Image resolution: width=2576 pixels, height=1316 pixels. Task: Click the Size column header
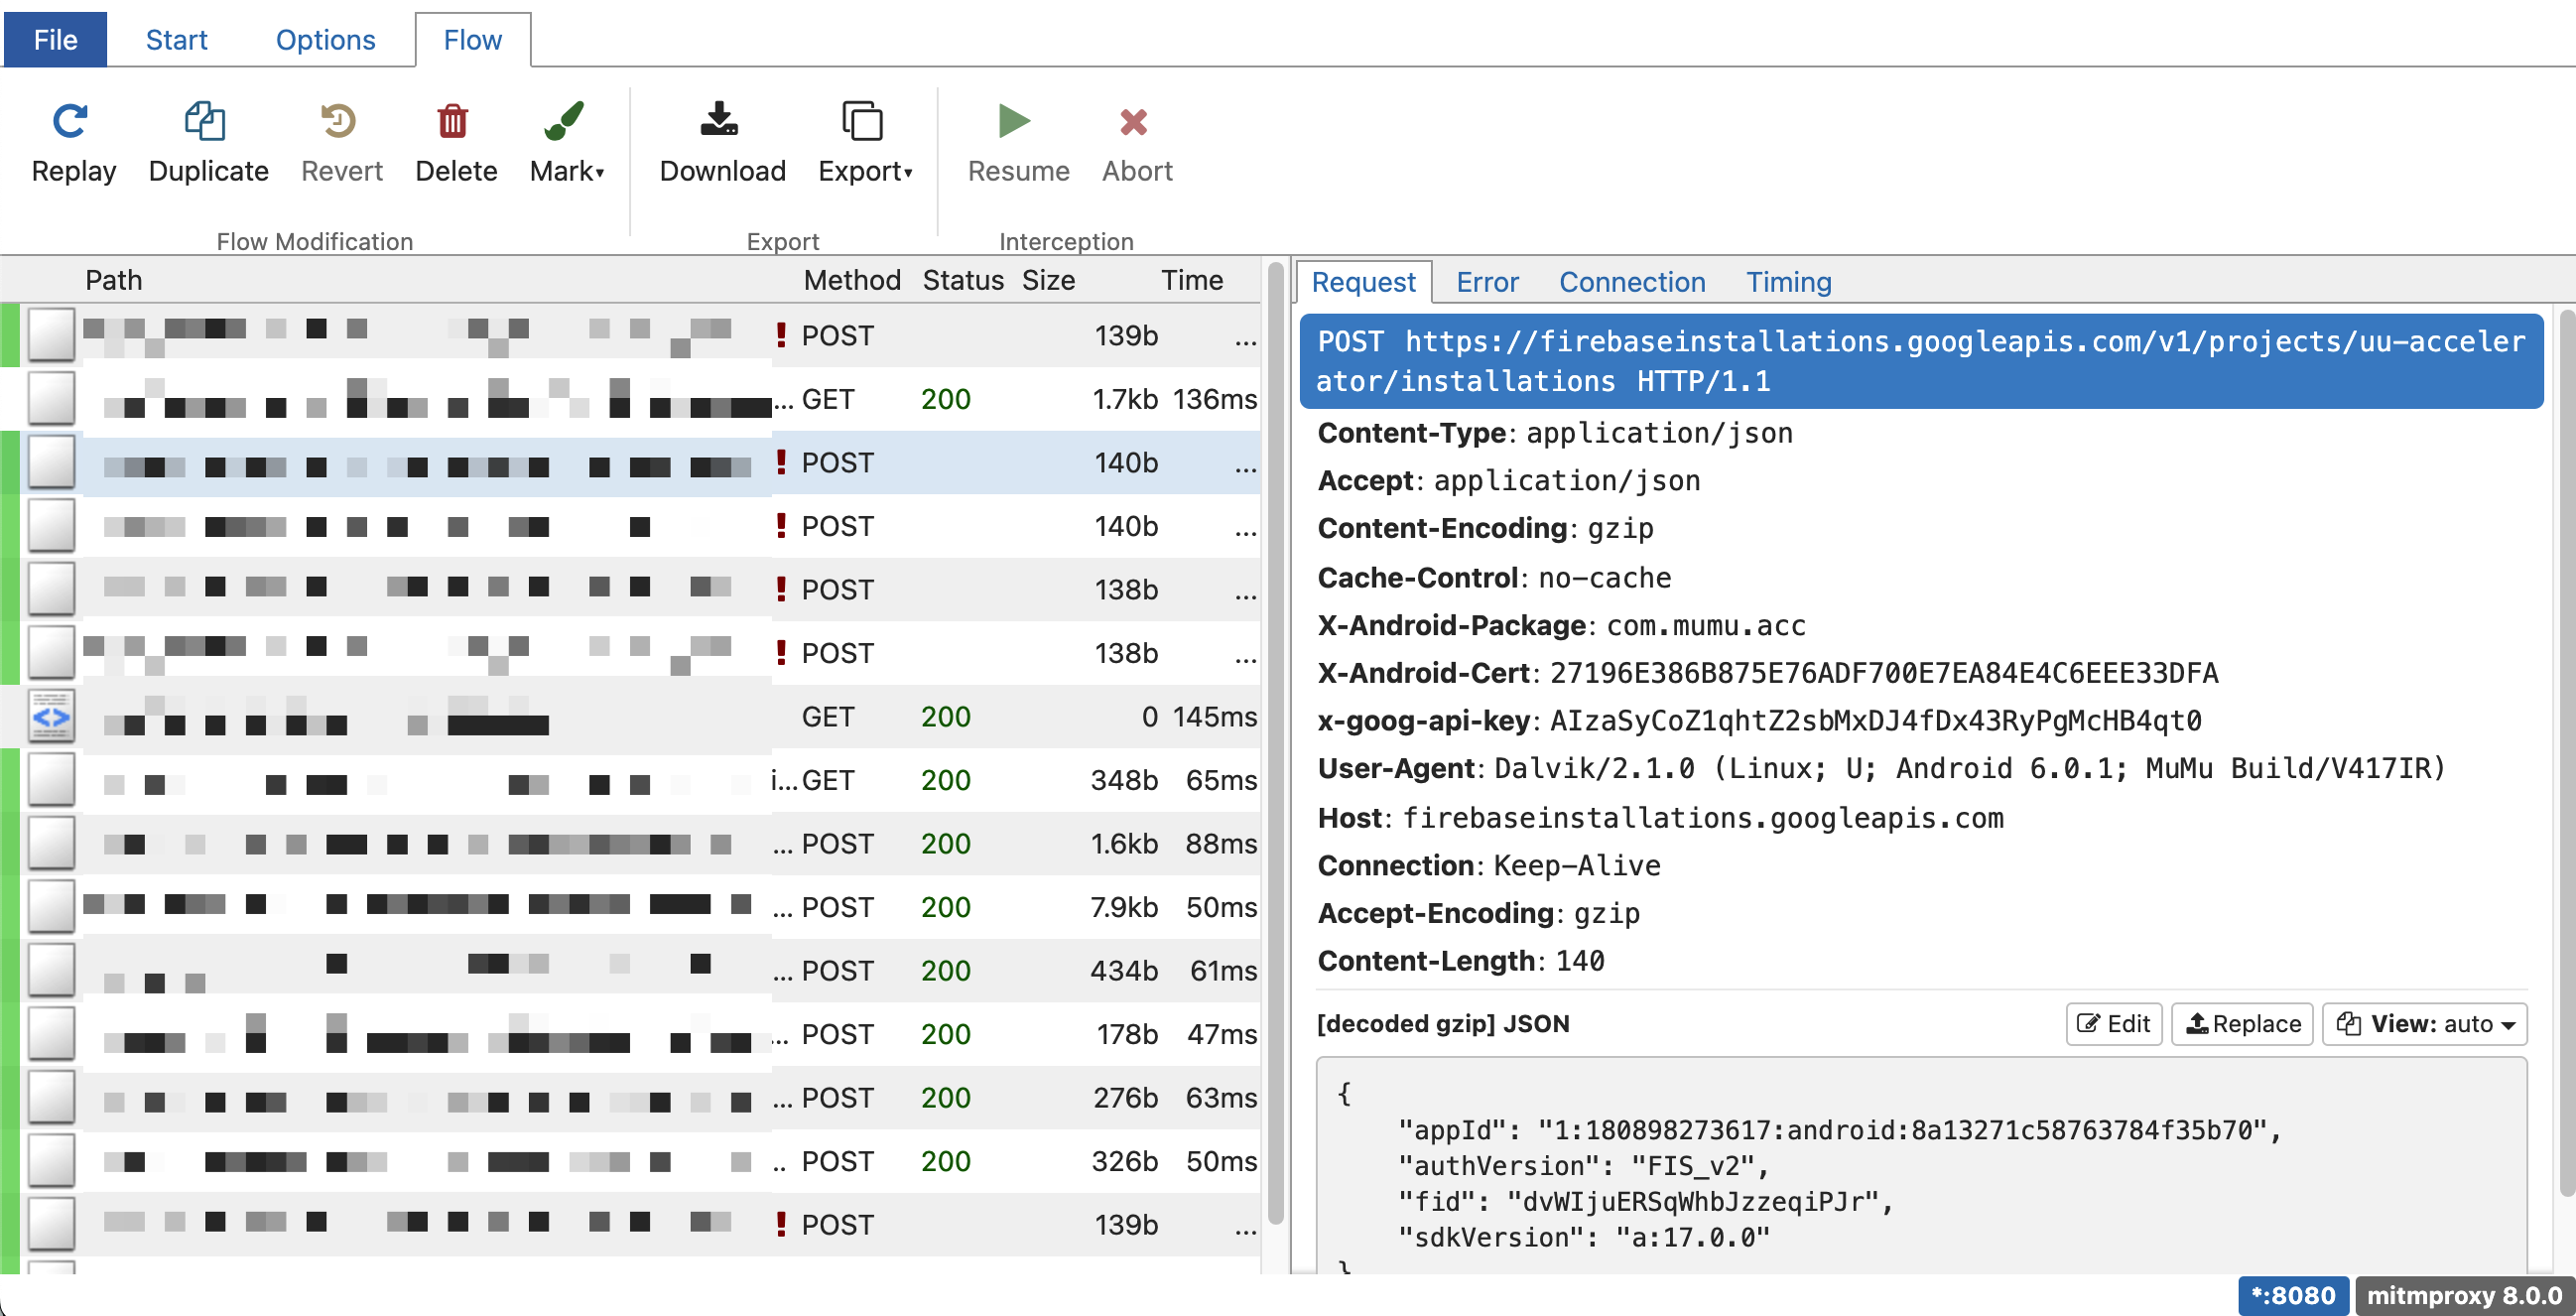(x=1048, y=280)
